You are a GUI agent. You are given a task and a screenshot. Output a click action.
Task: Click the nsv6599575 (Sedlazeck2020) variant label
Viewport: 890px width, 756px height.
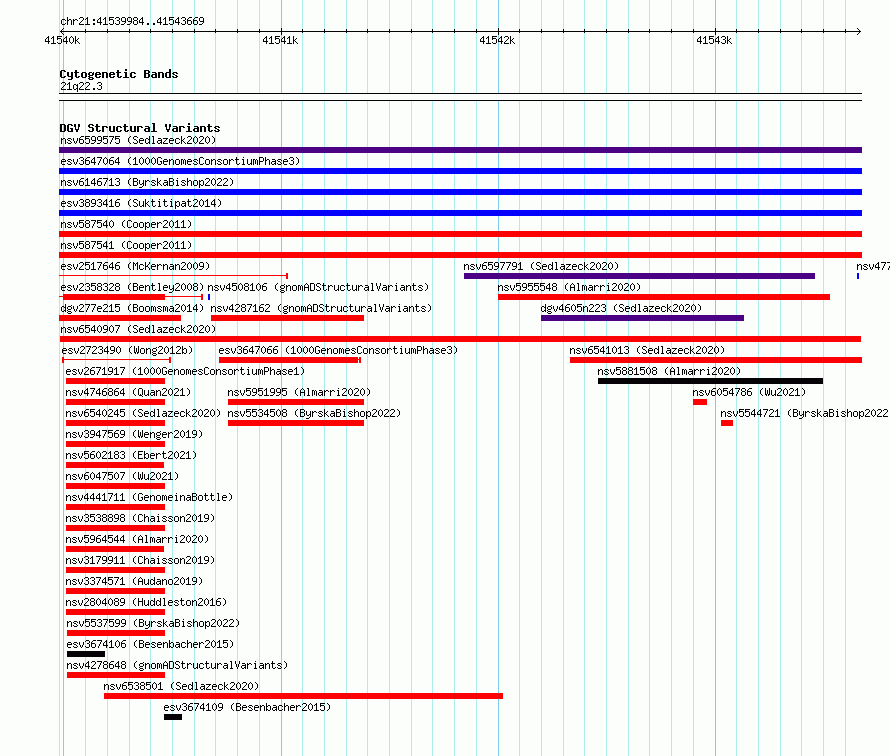click(138, 140)
